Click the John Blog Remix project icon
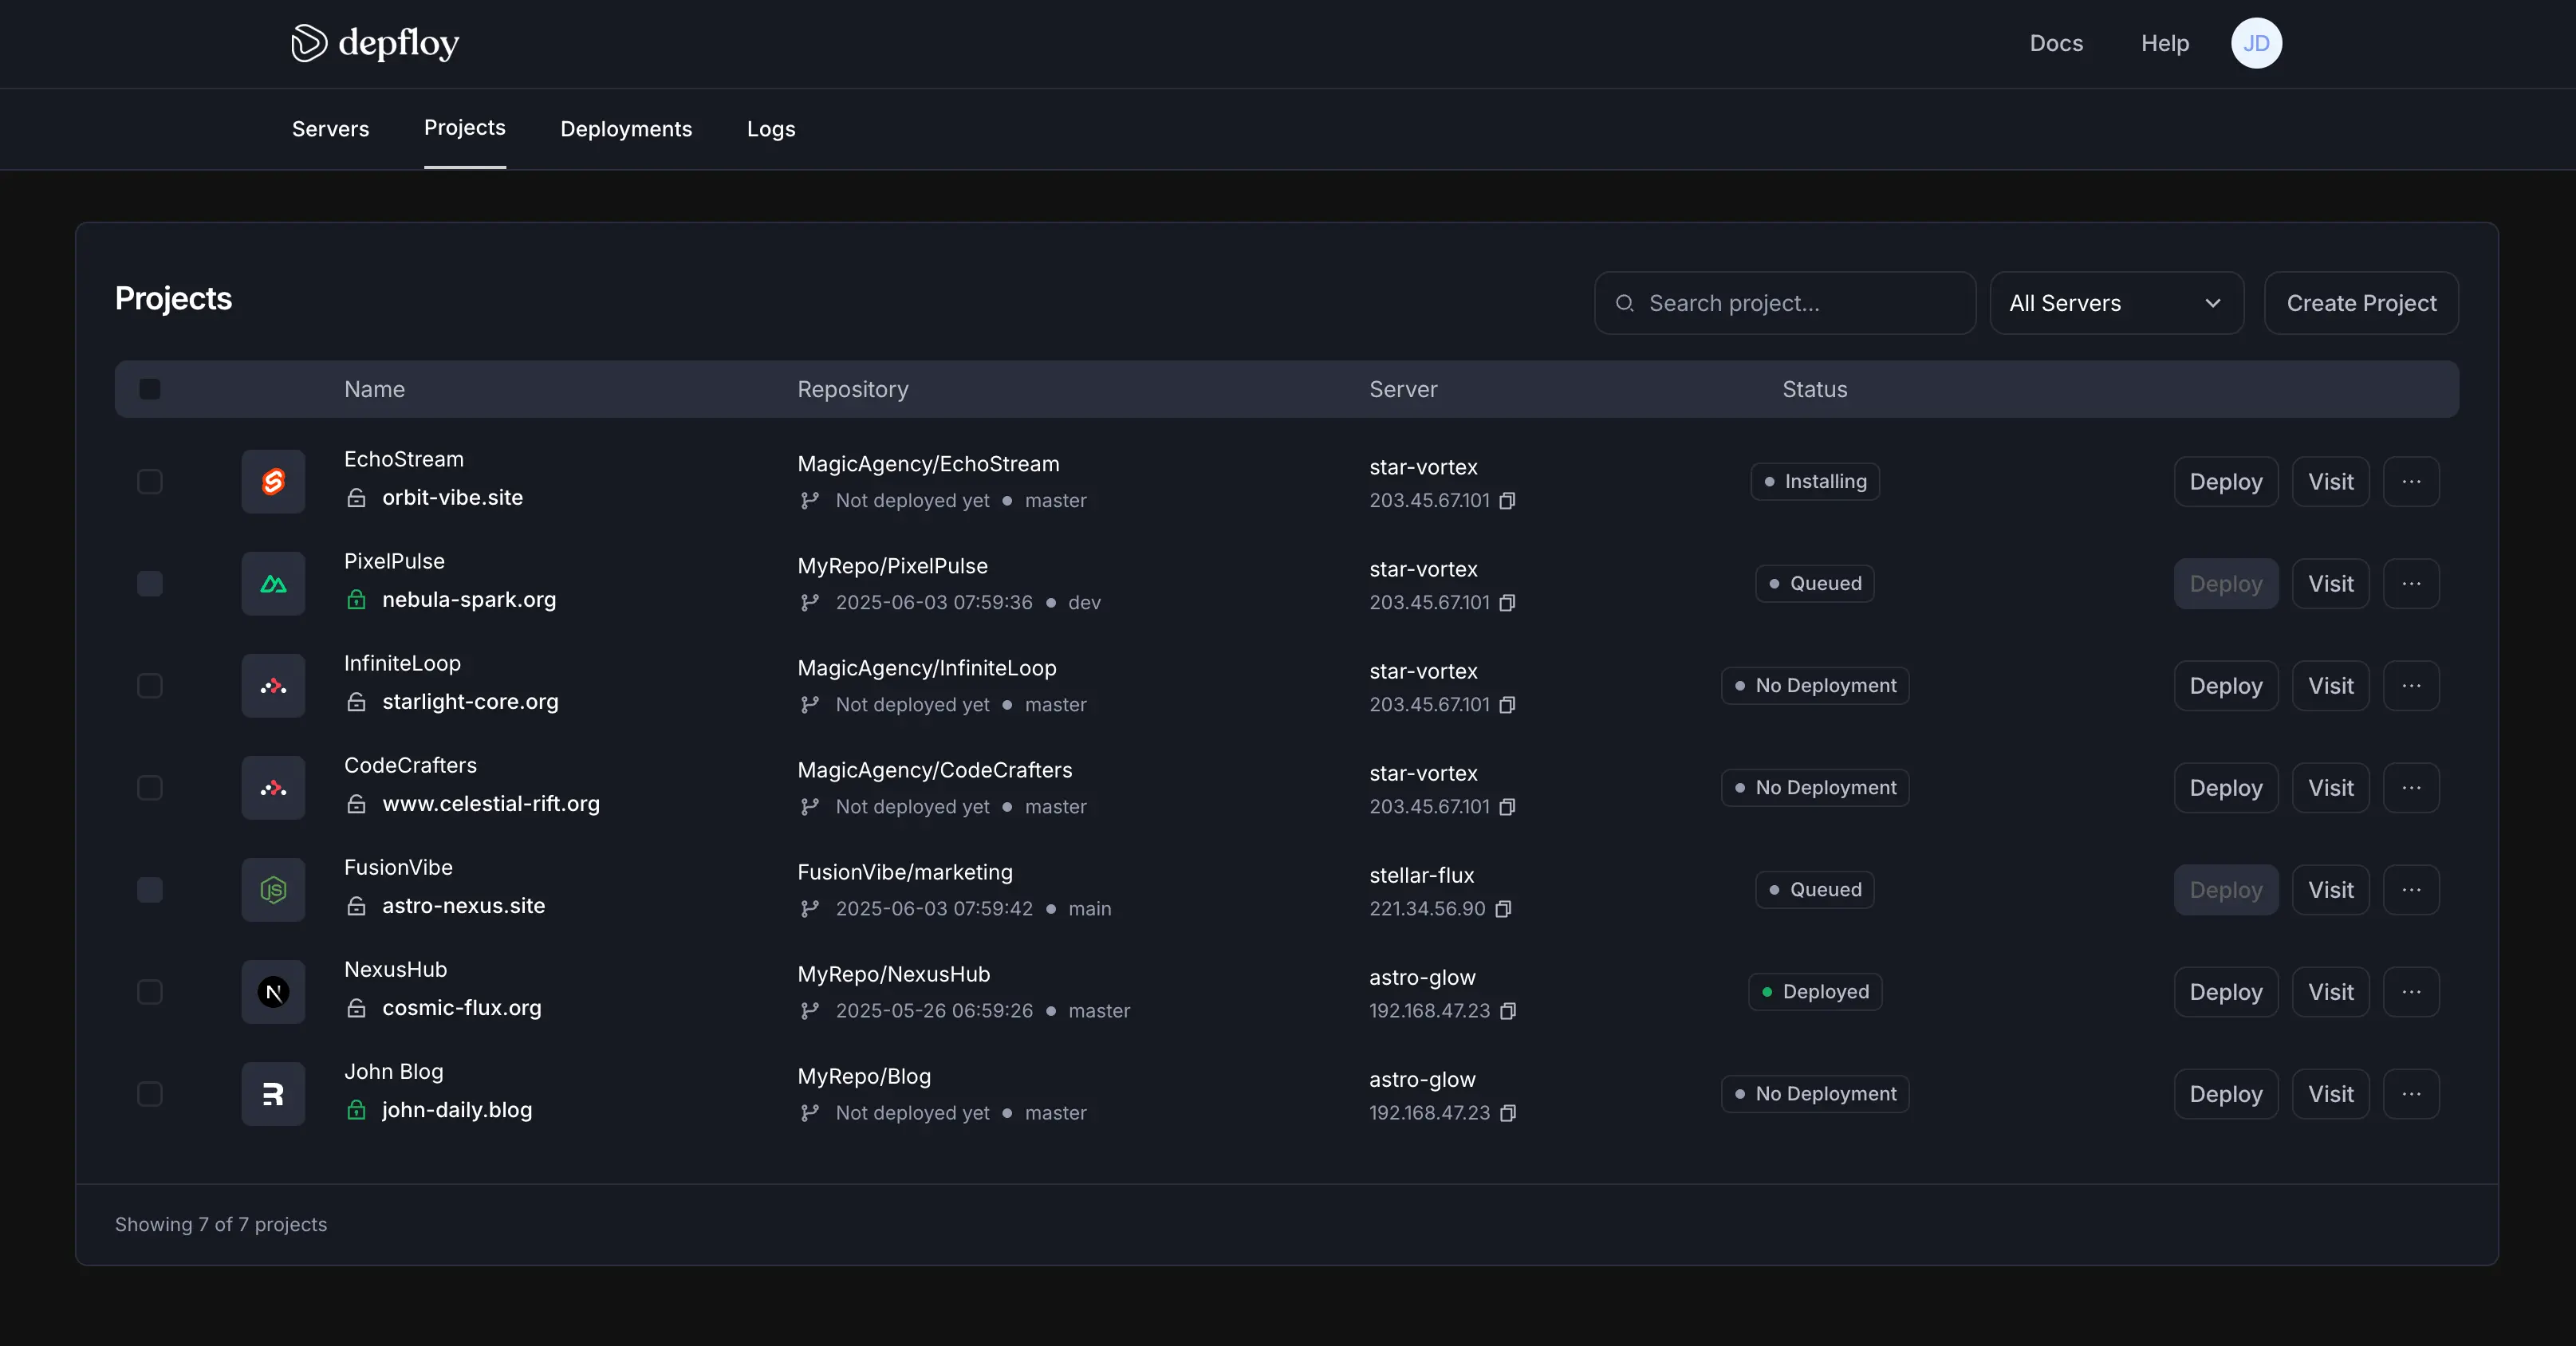 tap(273, 1094)
